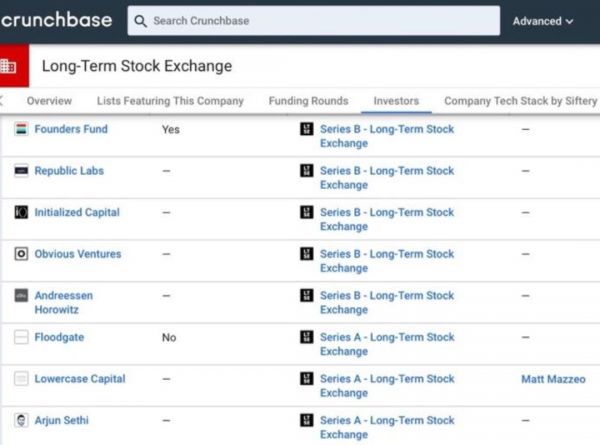Open the Matt Mazzeo partner link

pyautogui.click(x=553, y=379)
